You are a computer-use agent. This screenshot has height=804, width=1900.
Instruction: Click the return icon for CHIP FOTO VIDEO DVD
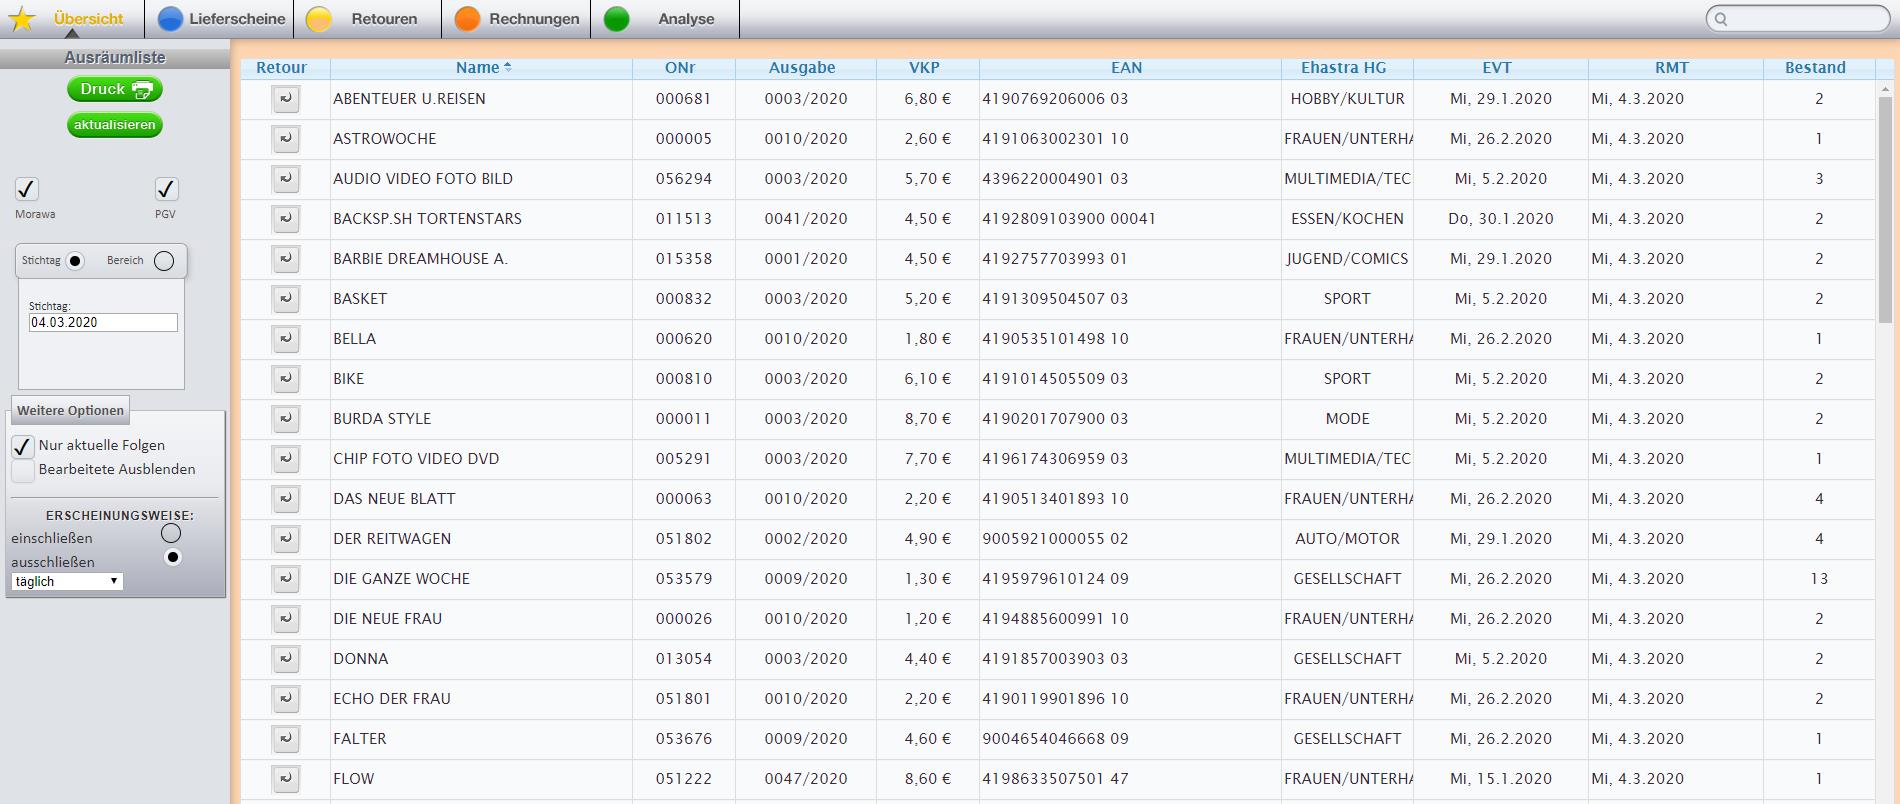click(x=286, y=459)
